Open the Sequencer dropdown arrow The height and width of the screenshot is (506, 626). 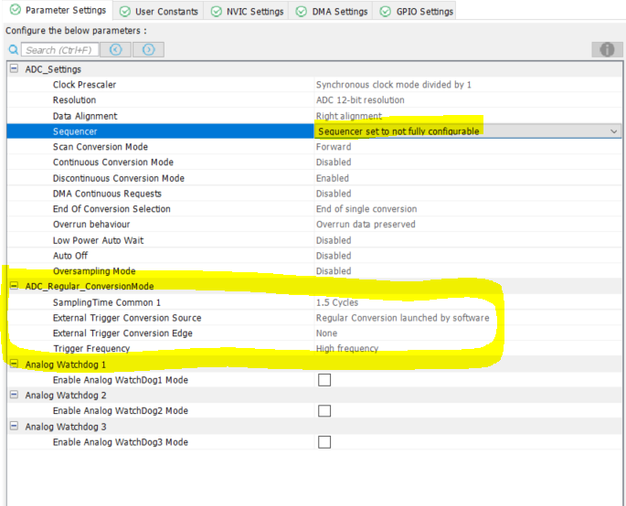tap(614, 131)
